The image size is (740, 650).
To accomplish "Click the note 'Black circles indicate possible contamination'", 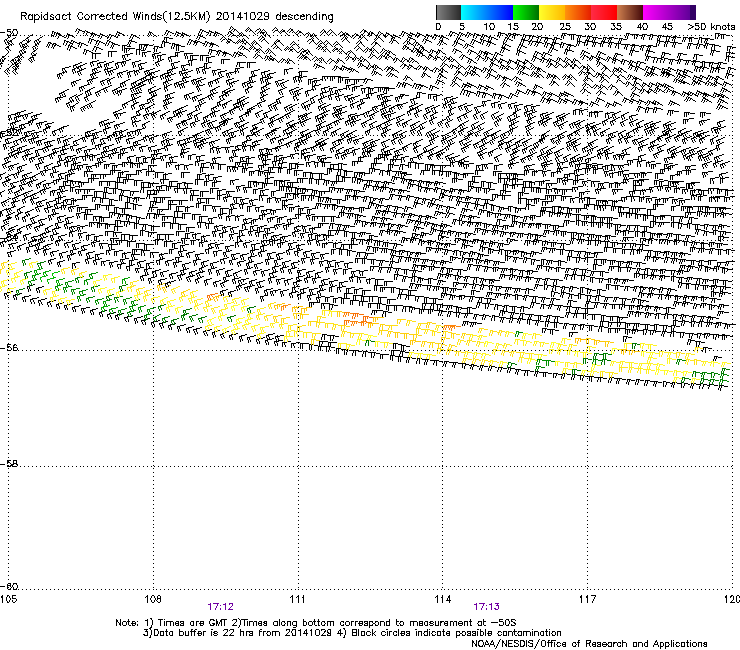I will point(456,633).
